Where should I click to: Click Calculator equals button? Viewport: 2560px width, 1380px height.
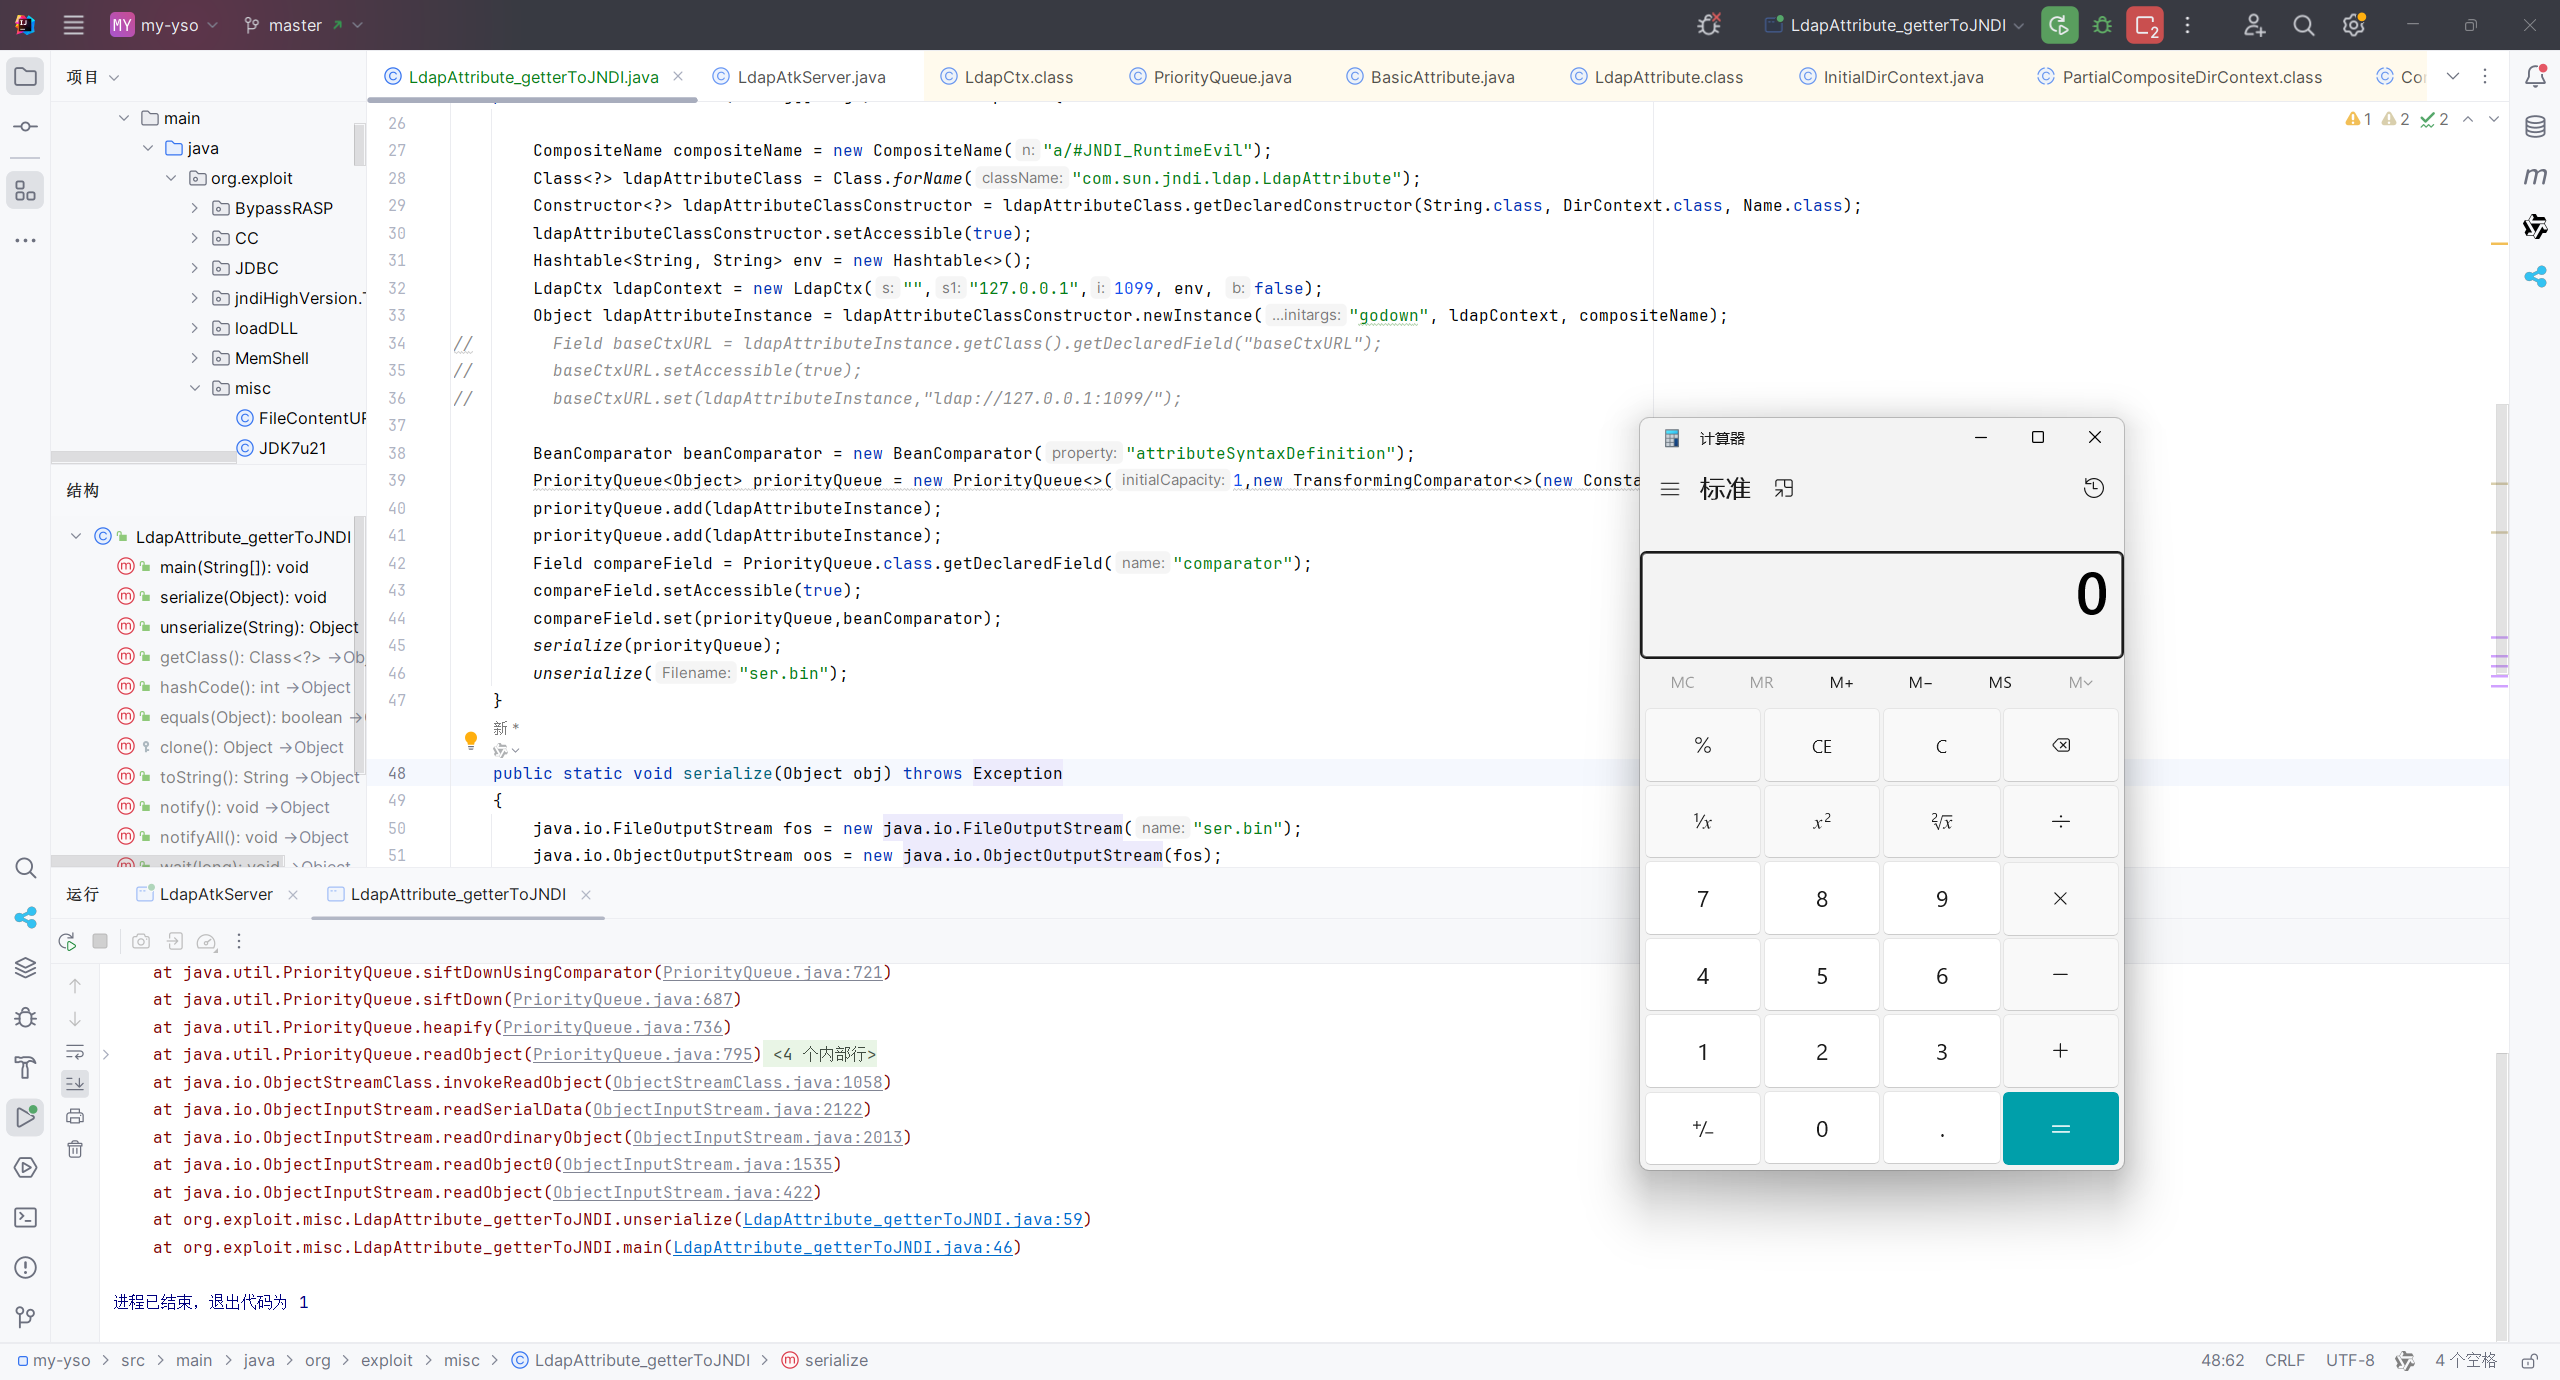[x=2061, y=1129]
